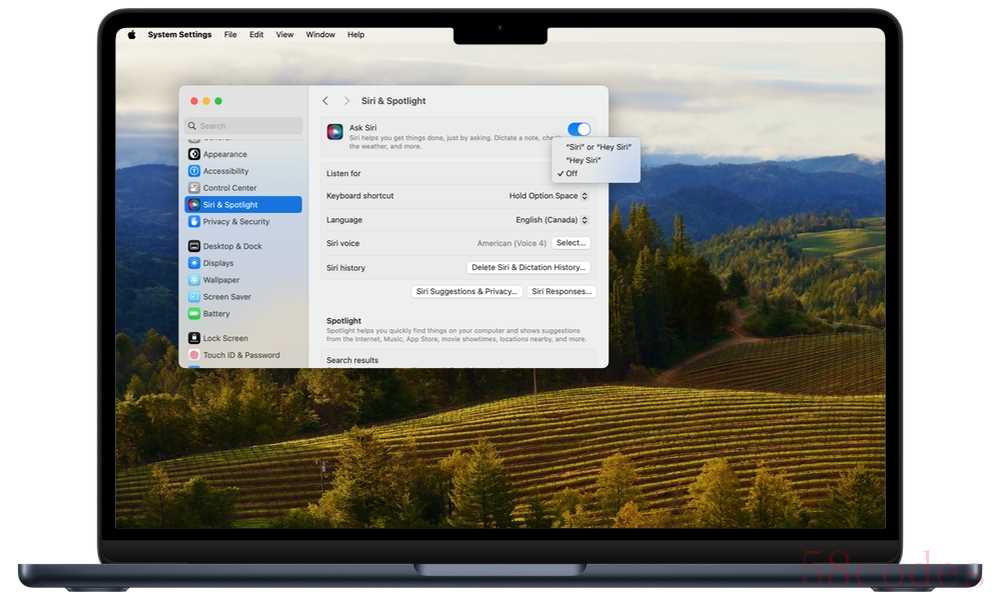The height and width of the screenshot is (600, 1000).
Task: Open the Appearance settings icon in sidebar
Action: 194,154
